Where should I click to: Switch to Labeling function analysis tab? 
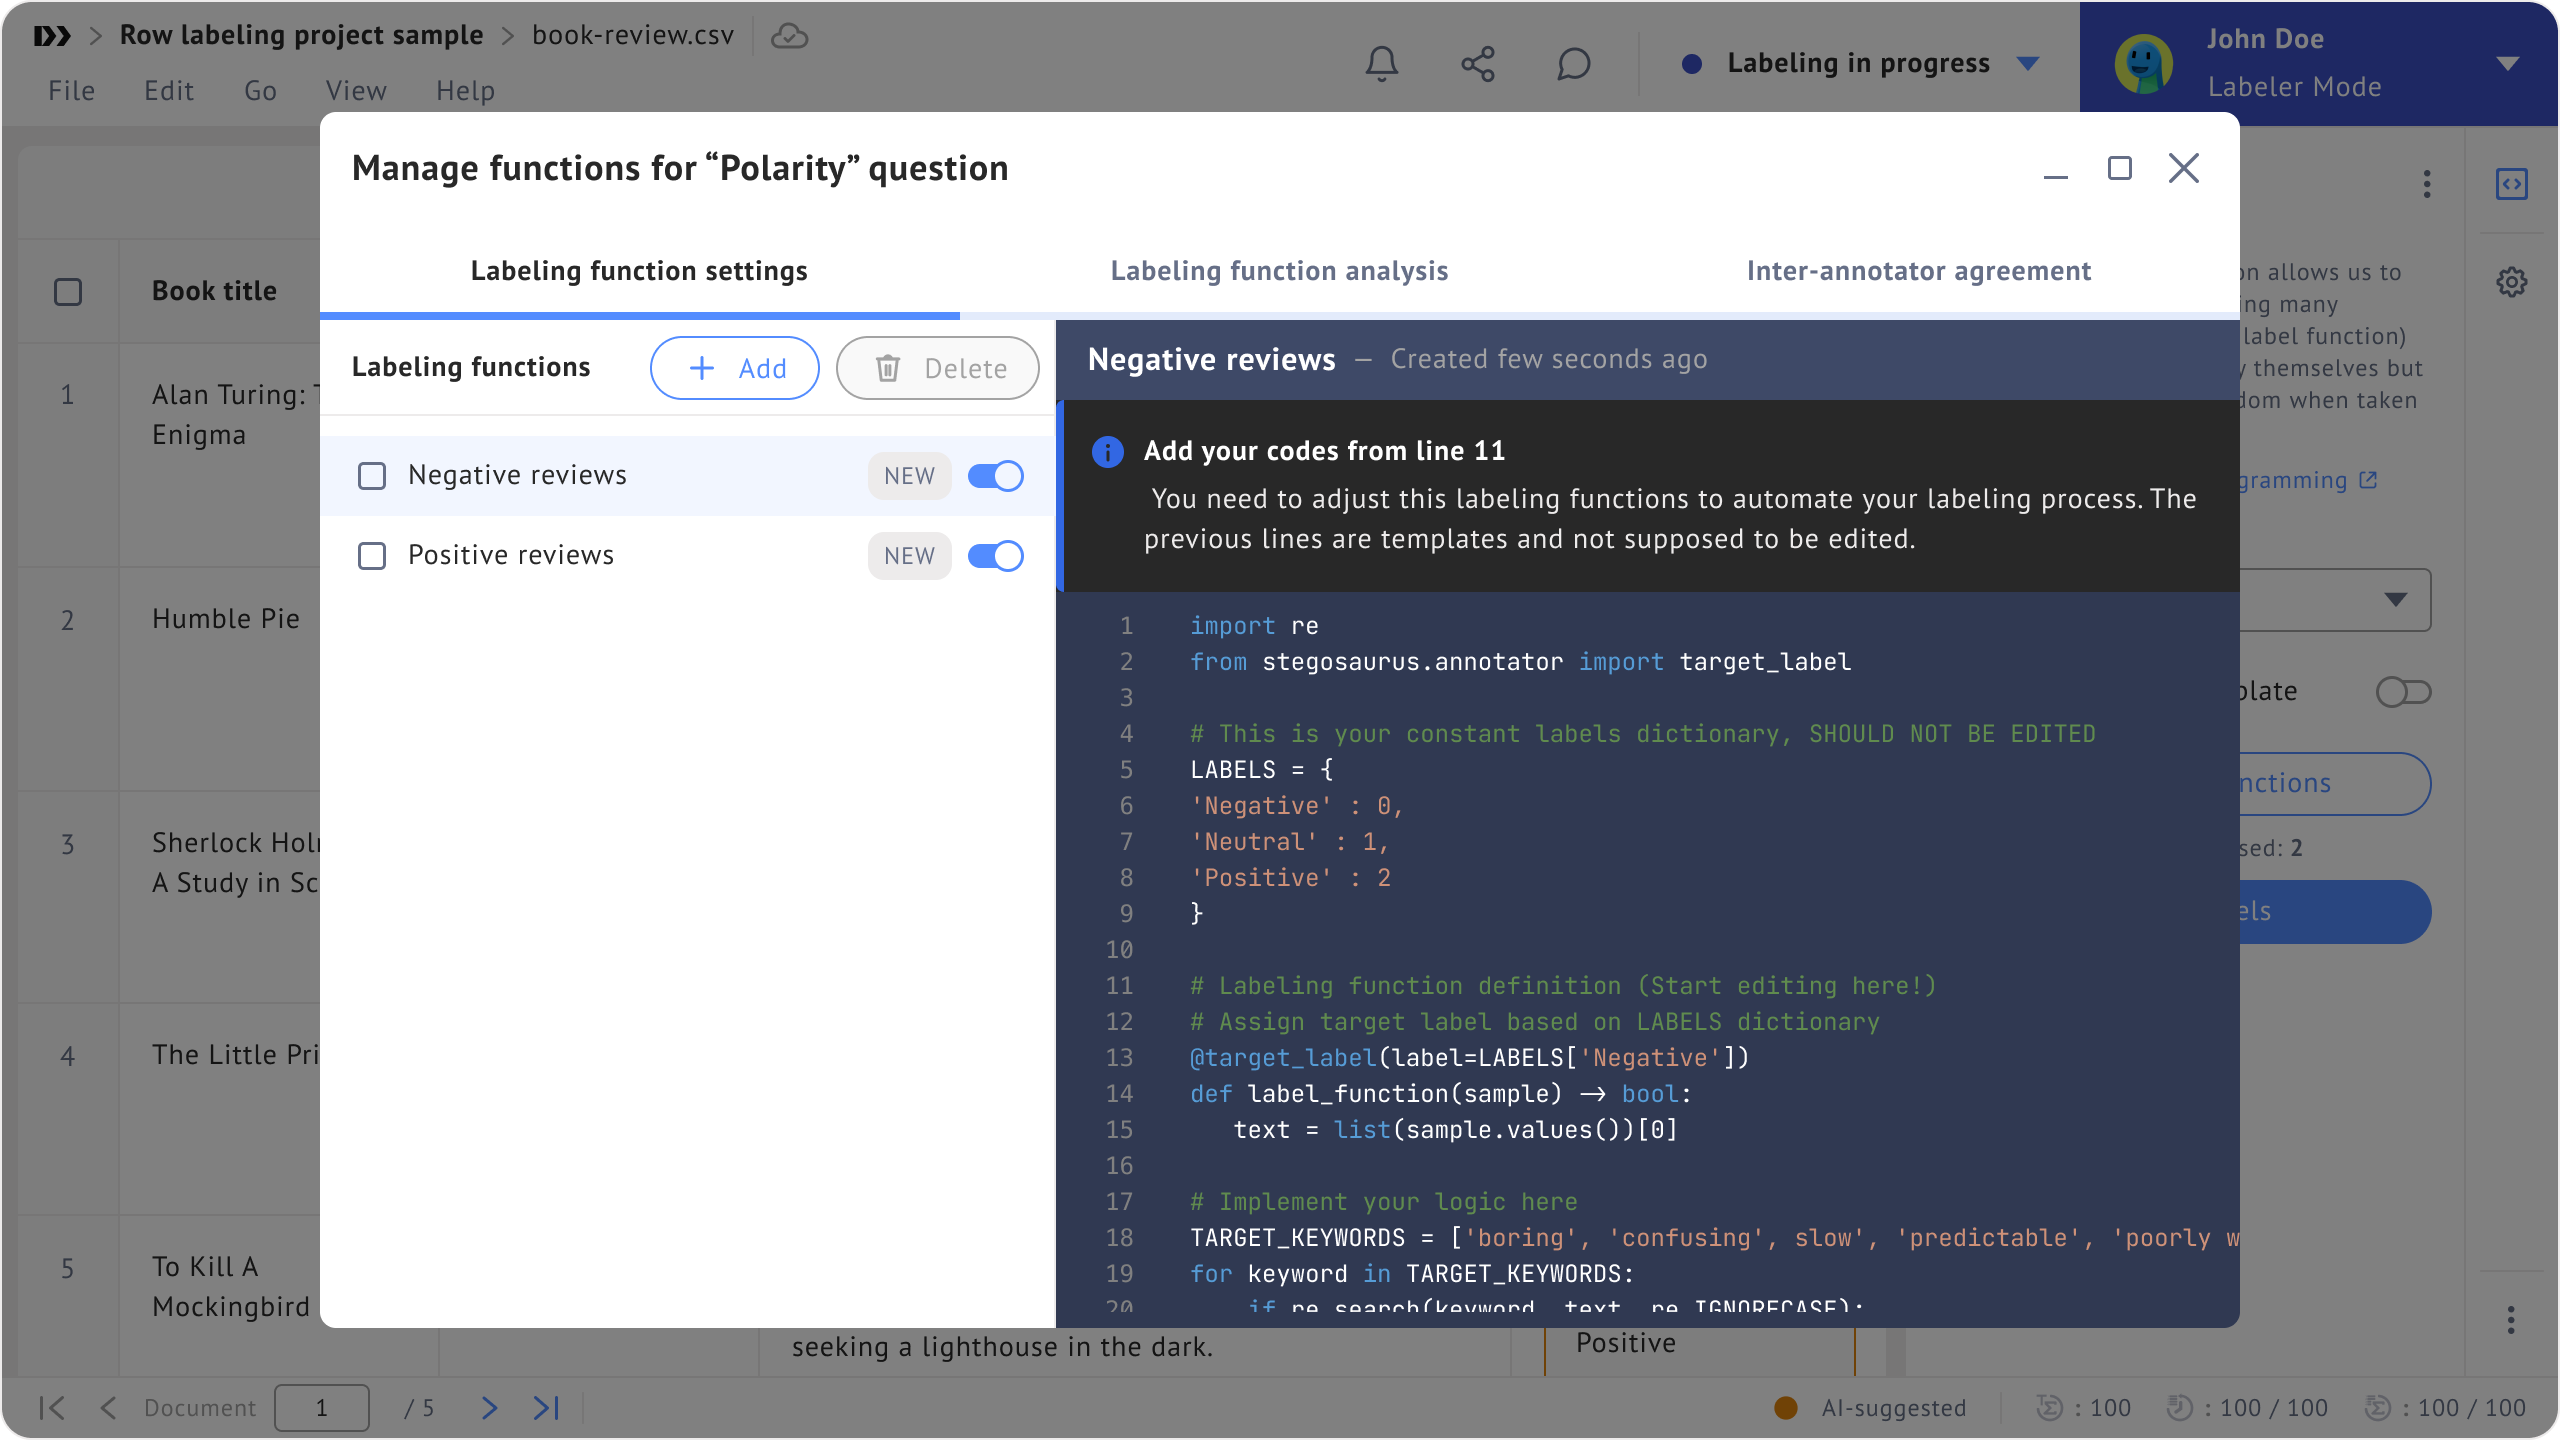pyautogui.click(x=1279, y=271)
